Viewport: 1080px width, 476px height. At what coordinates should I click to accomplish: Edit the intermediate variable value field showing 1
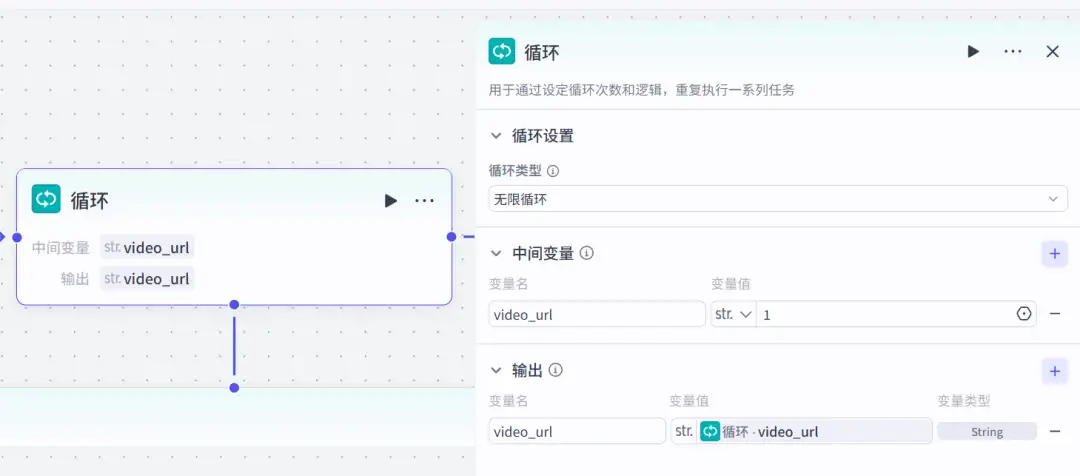[885, 314]
